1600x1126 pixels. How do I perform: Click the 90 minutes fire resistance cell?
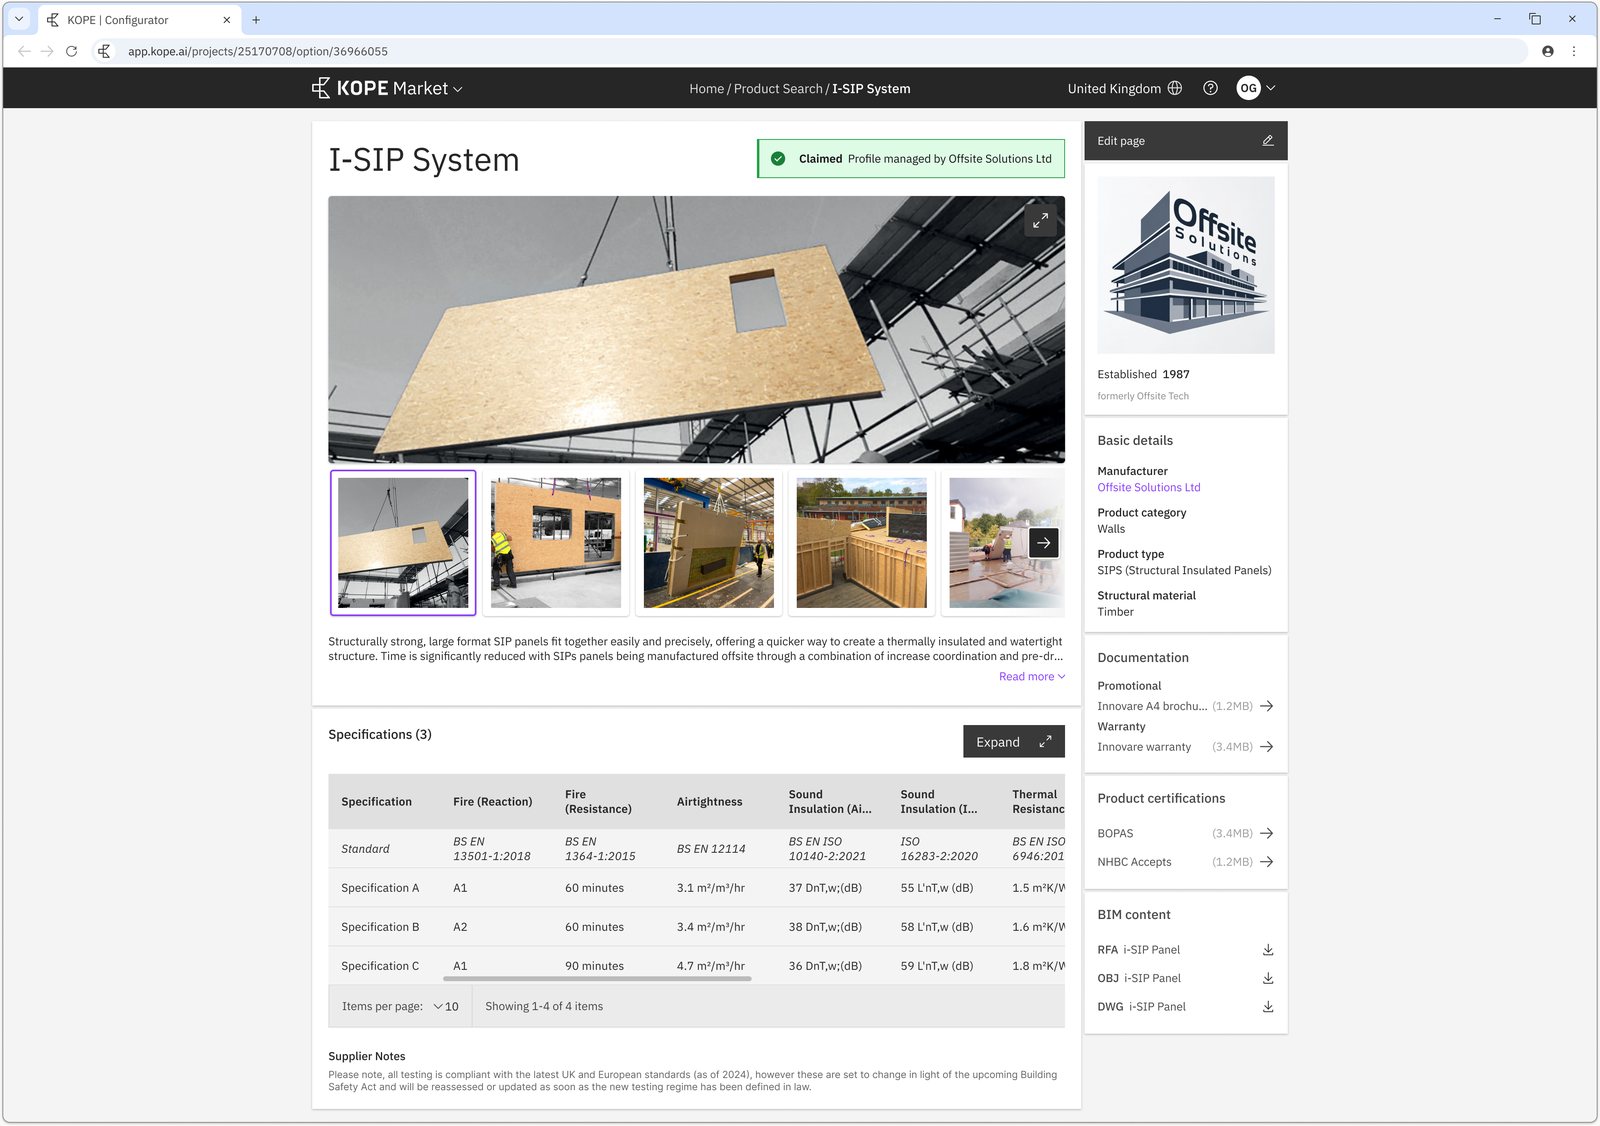(594, 966)
